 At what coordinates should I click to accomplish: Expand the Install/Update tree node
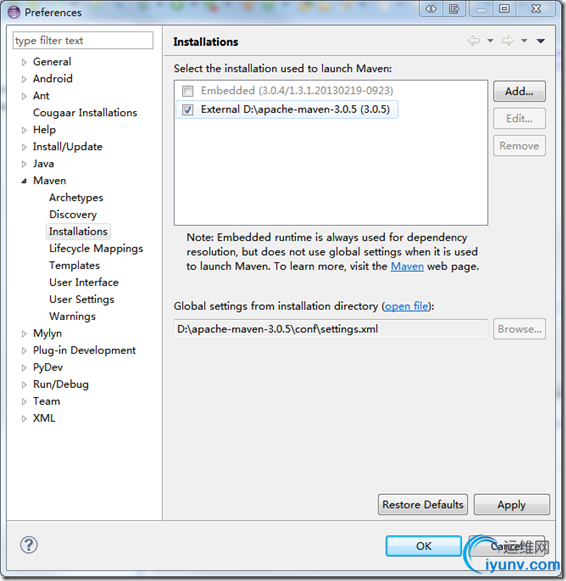[24, 147]
